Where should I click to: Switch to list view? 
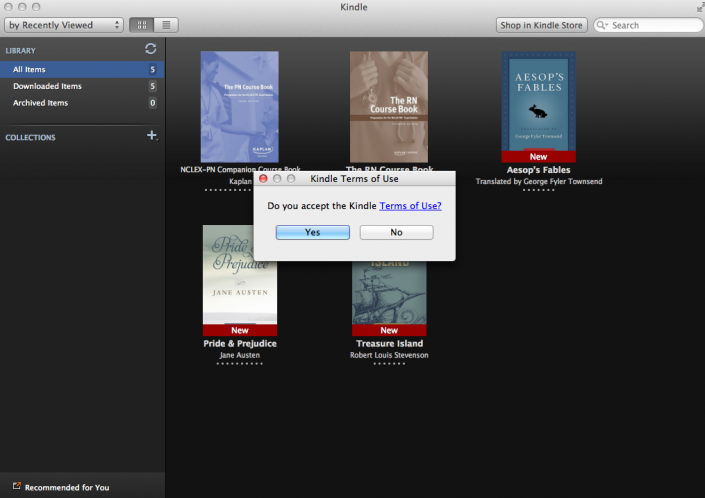click(x=166, y=24)
